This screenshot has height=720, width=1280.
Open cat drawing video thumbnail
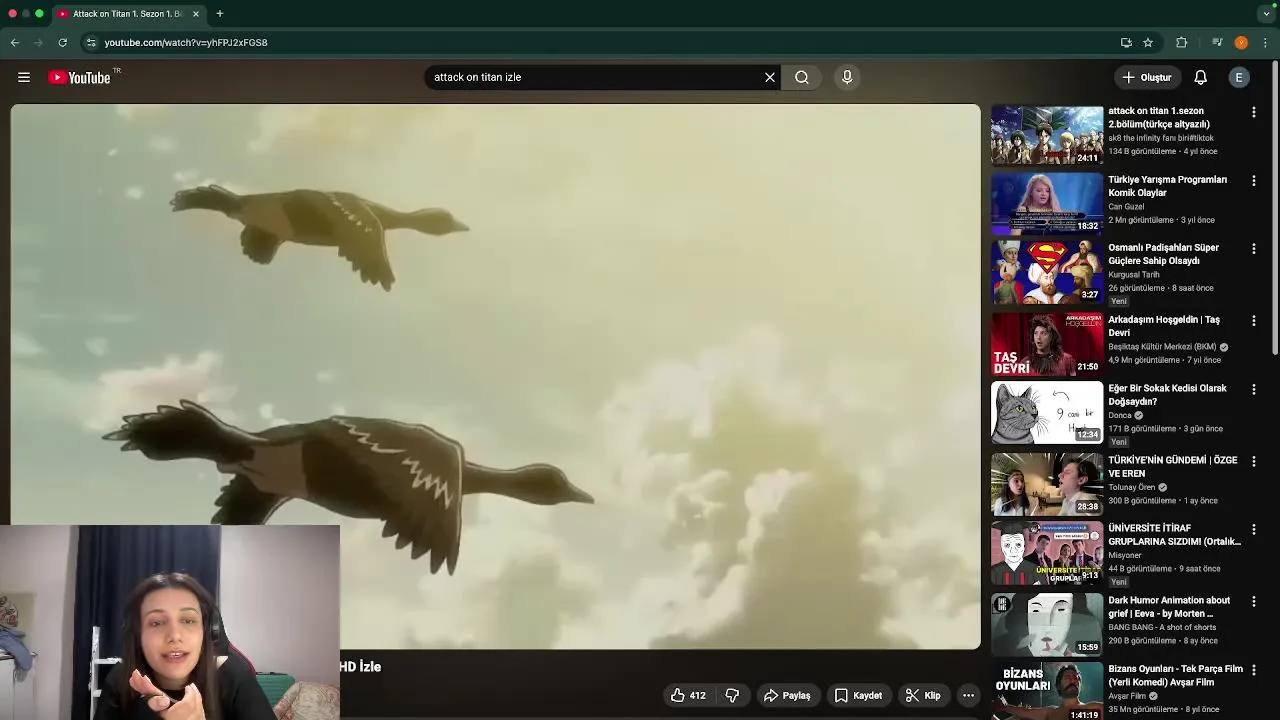pos(1047,412)
